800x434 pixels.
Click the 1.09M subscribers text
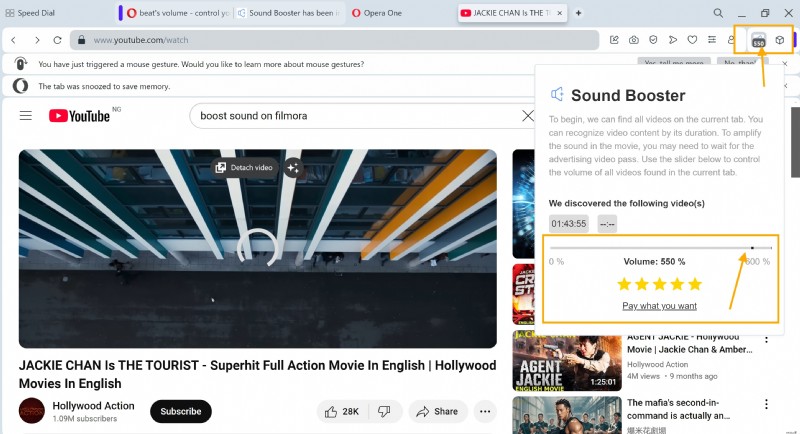[85, 419]
